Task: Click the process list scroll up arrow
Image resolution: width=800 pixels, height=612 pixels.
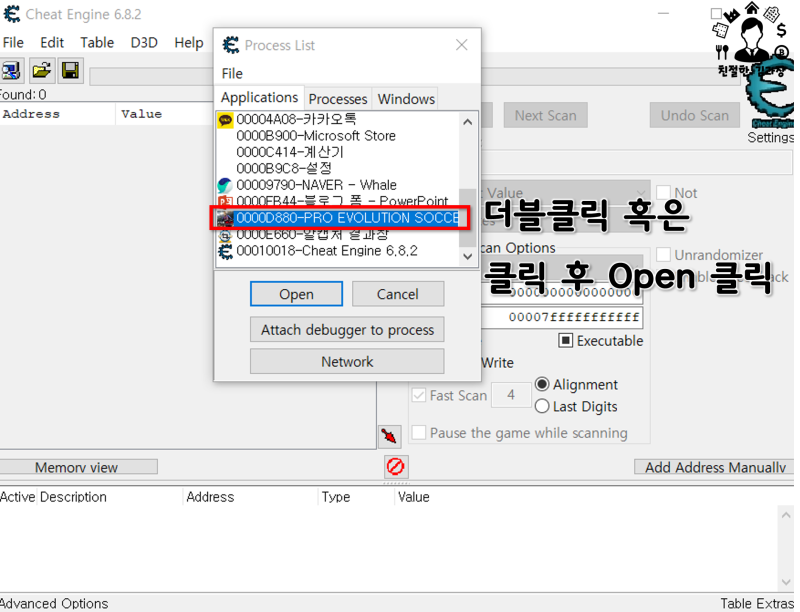Action: tap(467, 122)
